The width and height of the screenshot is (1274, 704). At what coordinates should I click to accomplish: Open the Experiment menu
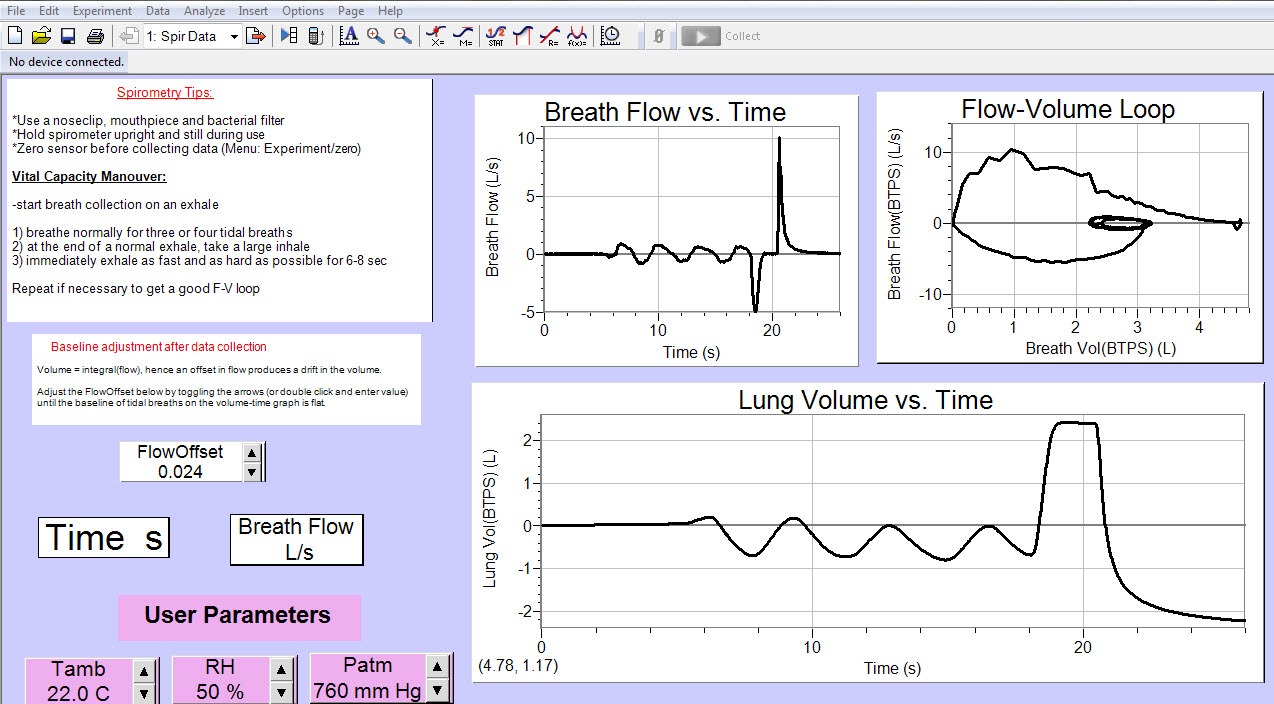(x=102, y=11)
